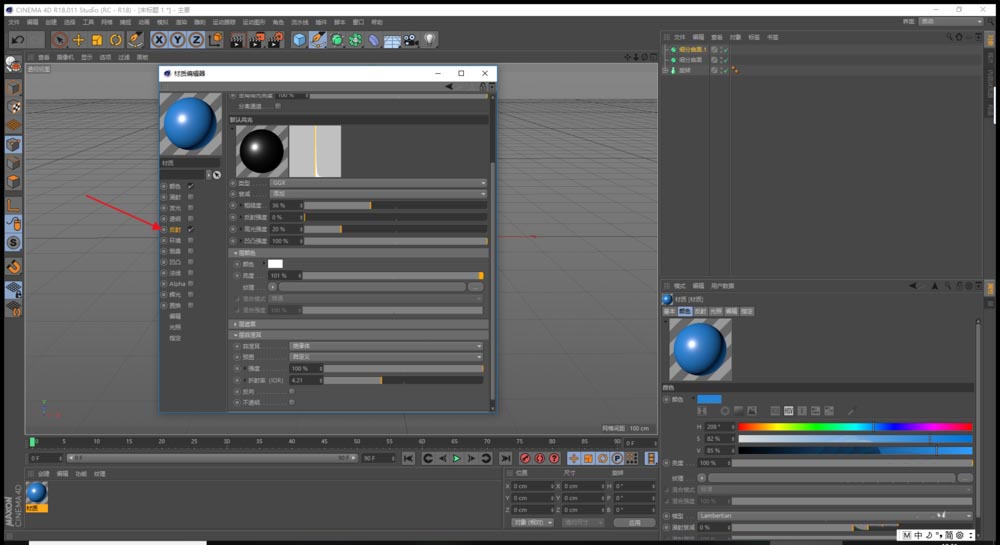
Task: Select the Rotate tool in the toolbar
Action: tap(116, 40)
